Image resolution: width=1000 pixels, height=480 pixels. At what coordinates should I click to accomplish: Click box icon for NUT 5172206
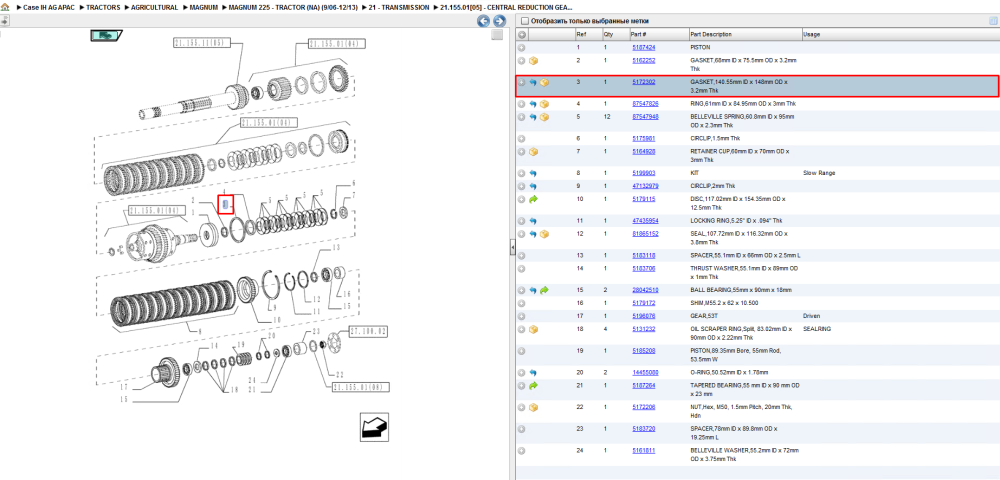tap(534, 407)
